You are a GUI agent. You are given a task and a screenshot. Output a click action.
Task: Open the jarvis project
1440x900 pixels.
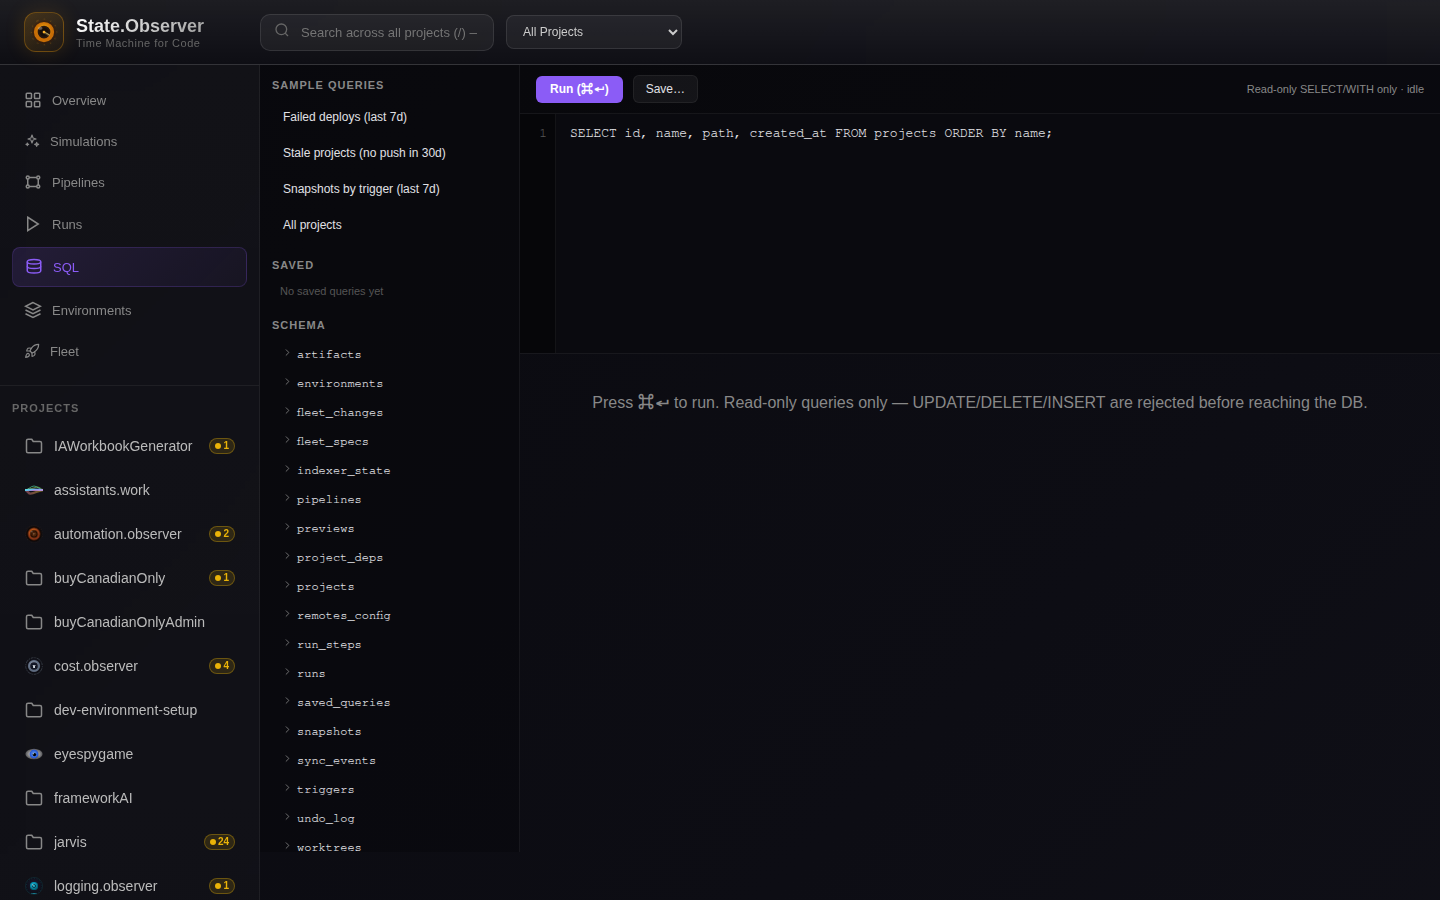click(129, 842)
